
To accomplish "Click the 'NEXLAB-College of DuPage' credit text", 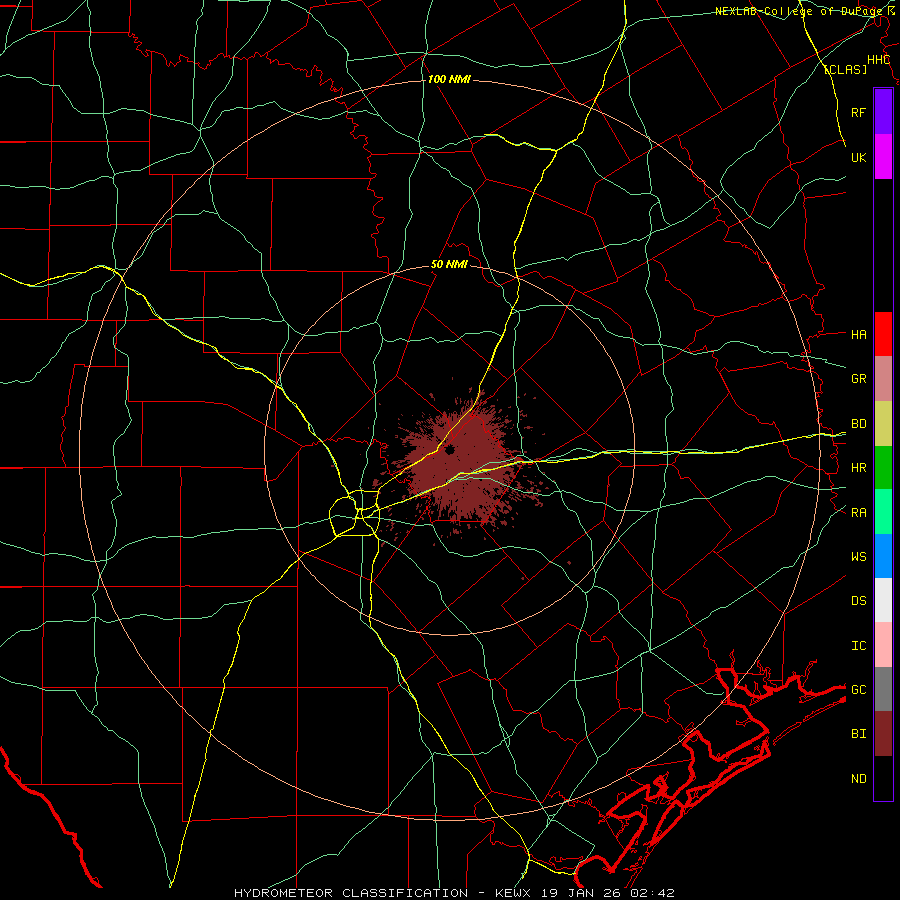I will tap(800, 11).
